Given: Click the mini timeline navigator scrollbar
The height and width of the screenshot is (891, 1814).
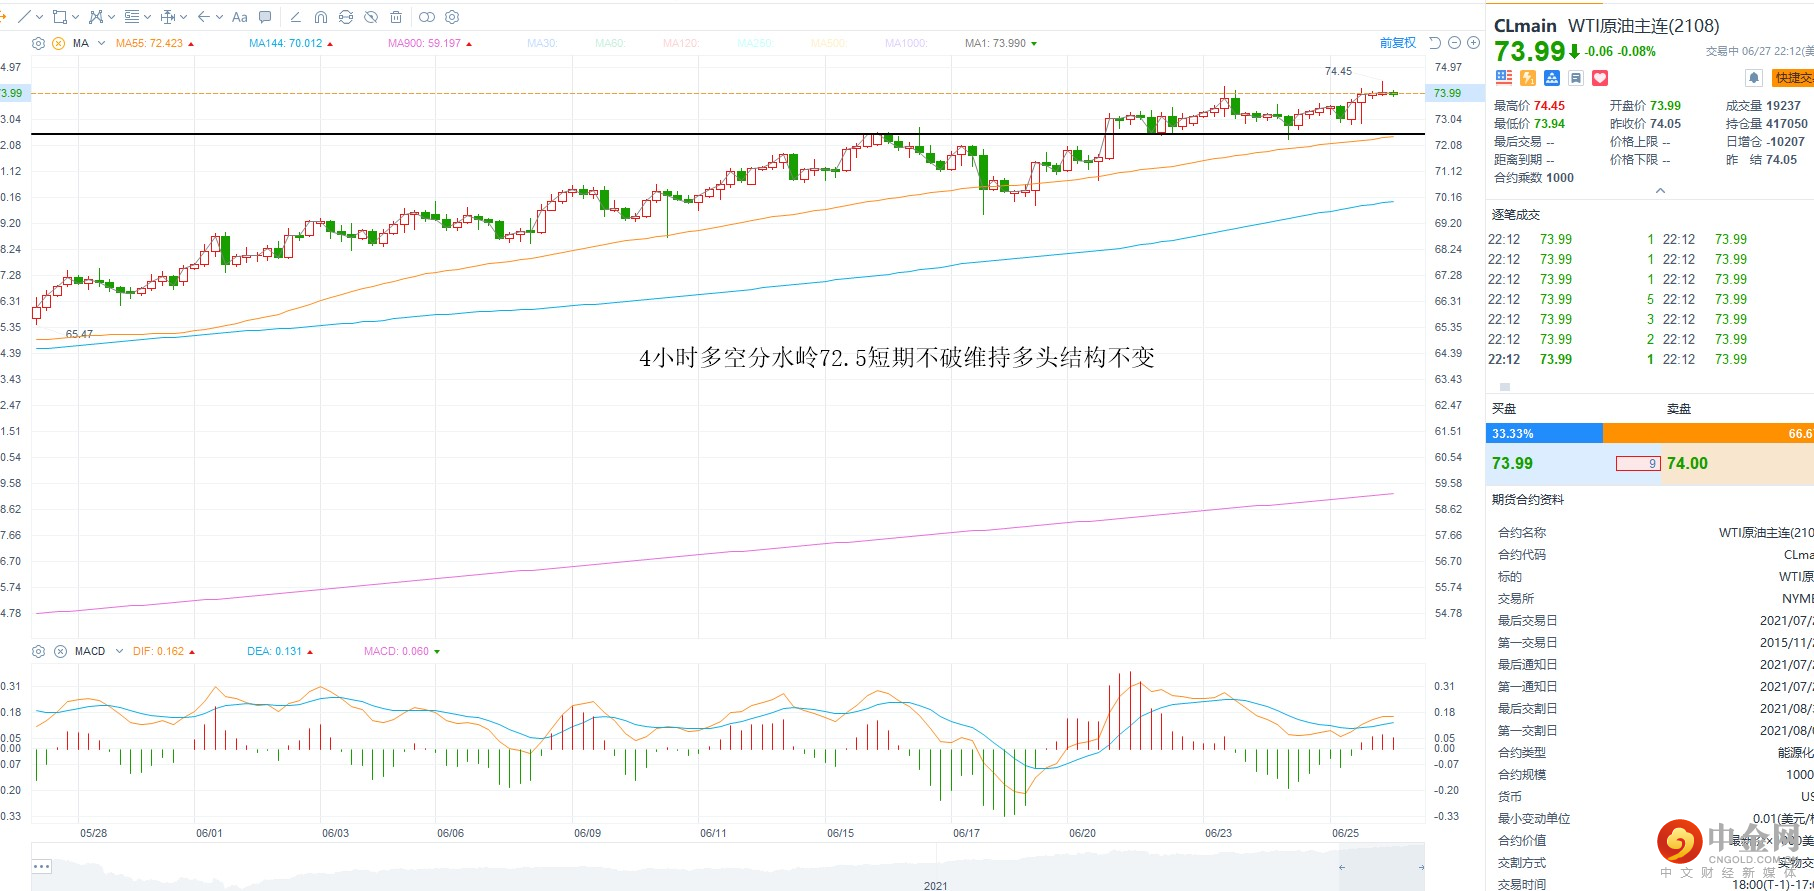Looking at the screenshot, I should pyautogui.click(x=728, y=868).
